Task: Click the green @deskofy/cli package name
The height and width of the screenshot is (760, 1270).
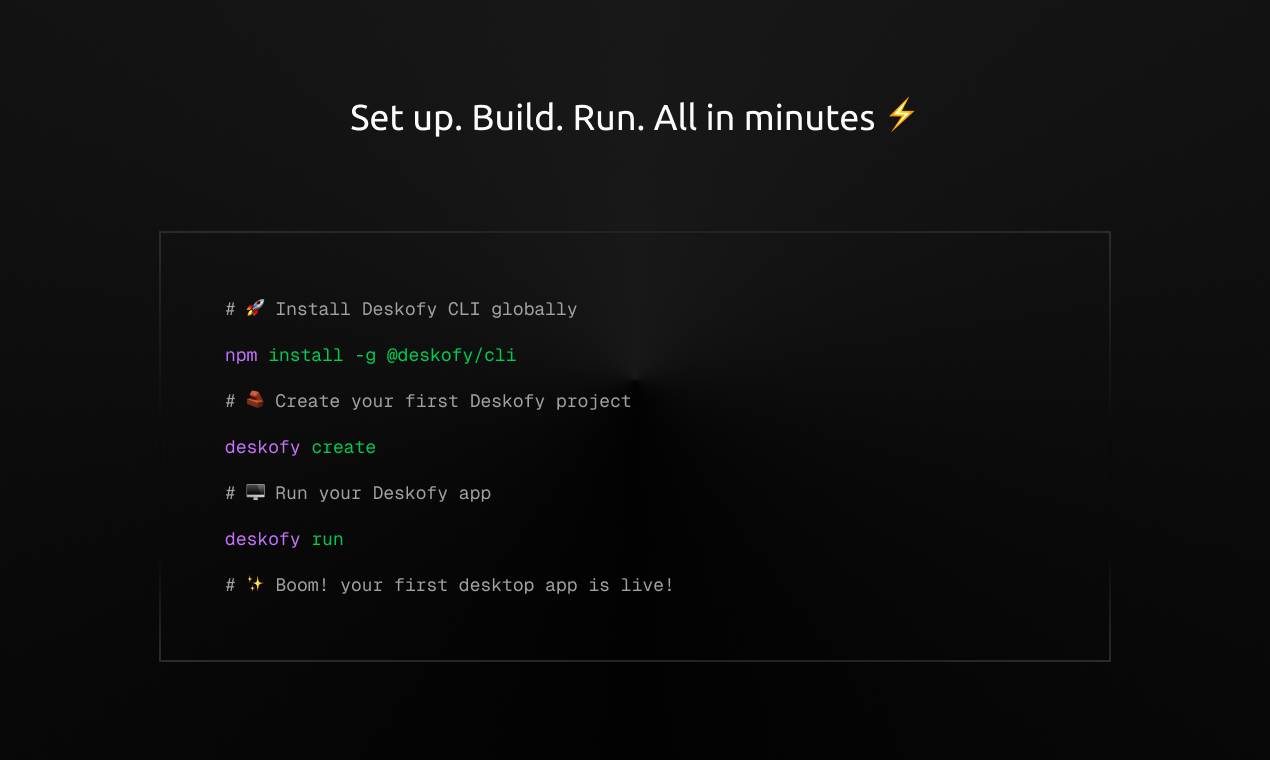Action: 453,355
